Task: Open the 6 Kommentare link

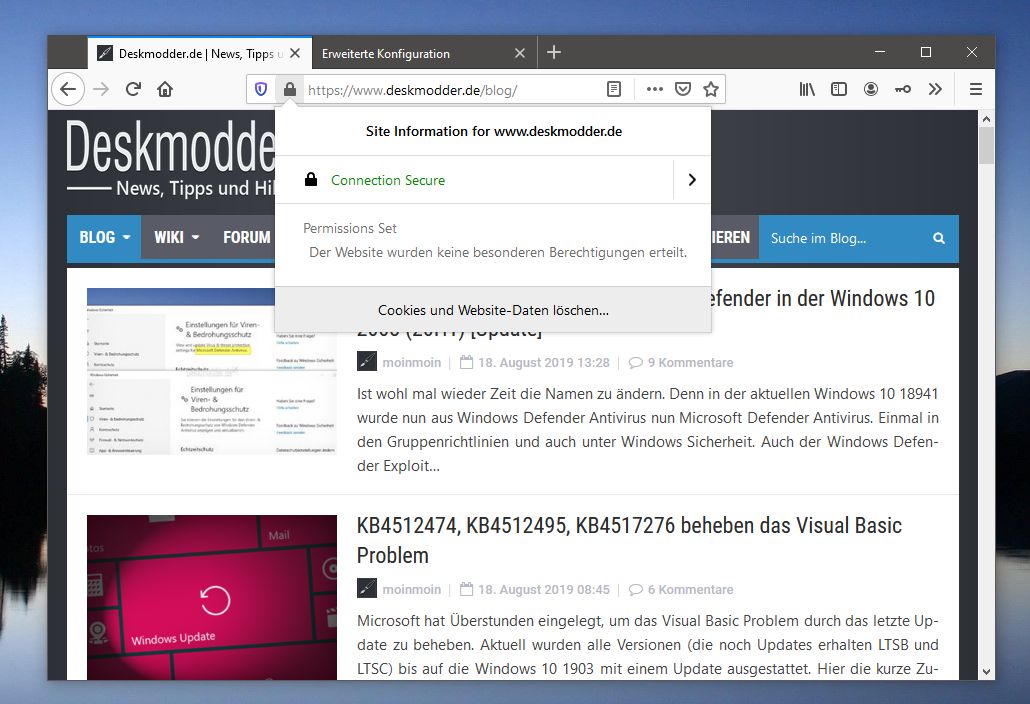Action: pos(690,590)
